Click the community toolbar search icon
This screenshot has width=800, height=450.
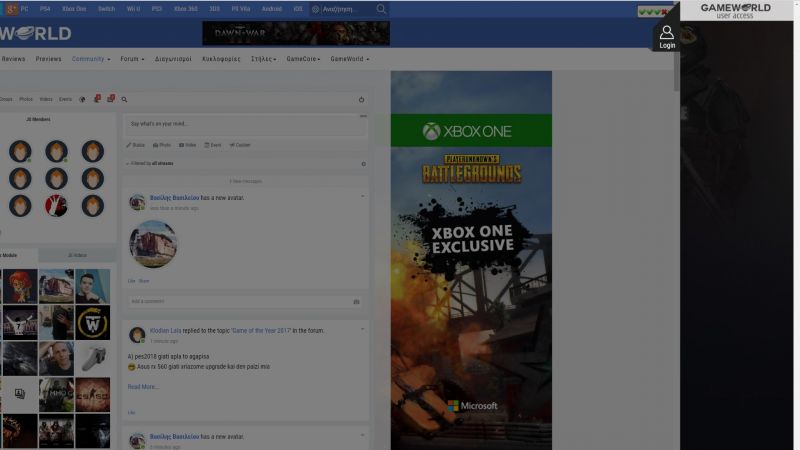pyautogui.click(x=124, y=99)
